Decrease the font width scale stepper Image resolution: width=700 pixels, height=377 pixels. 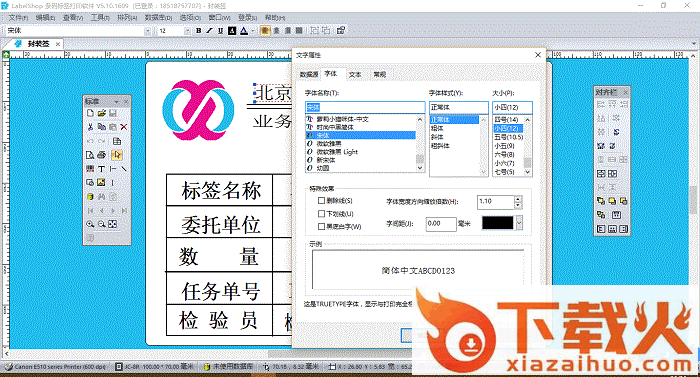point(518,205)
